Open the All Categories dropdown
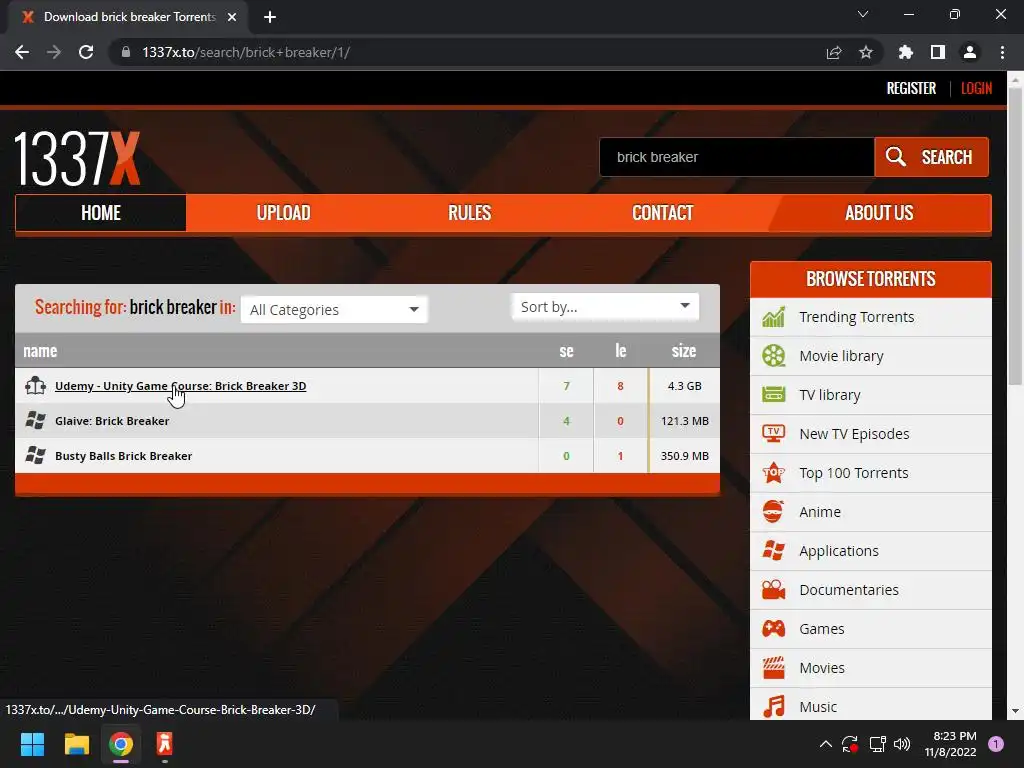 (x=334, y=310)
